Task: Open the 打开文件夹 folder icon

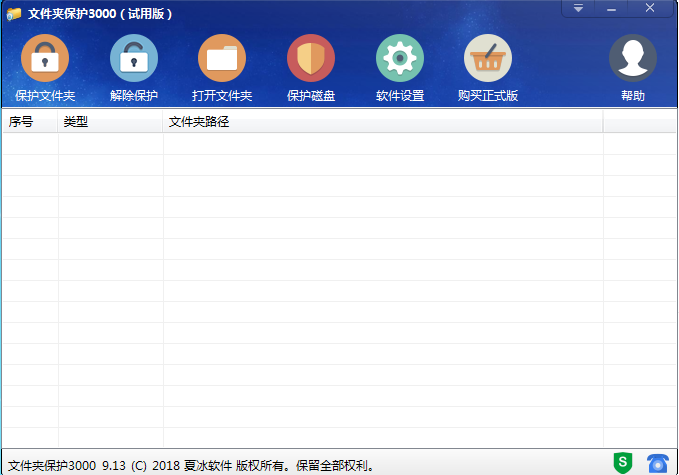Action: 222,59
